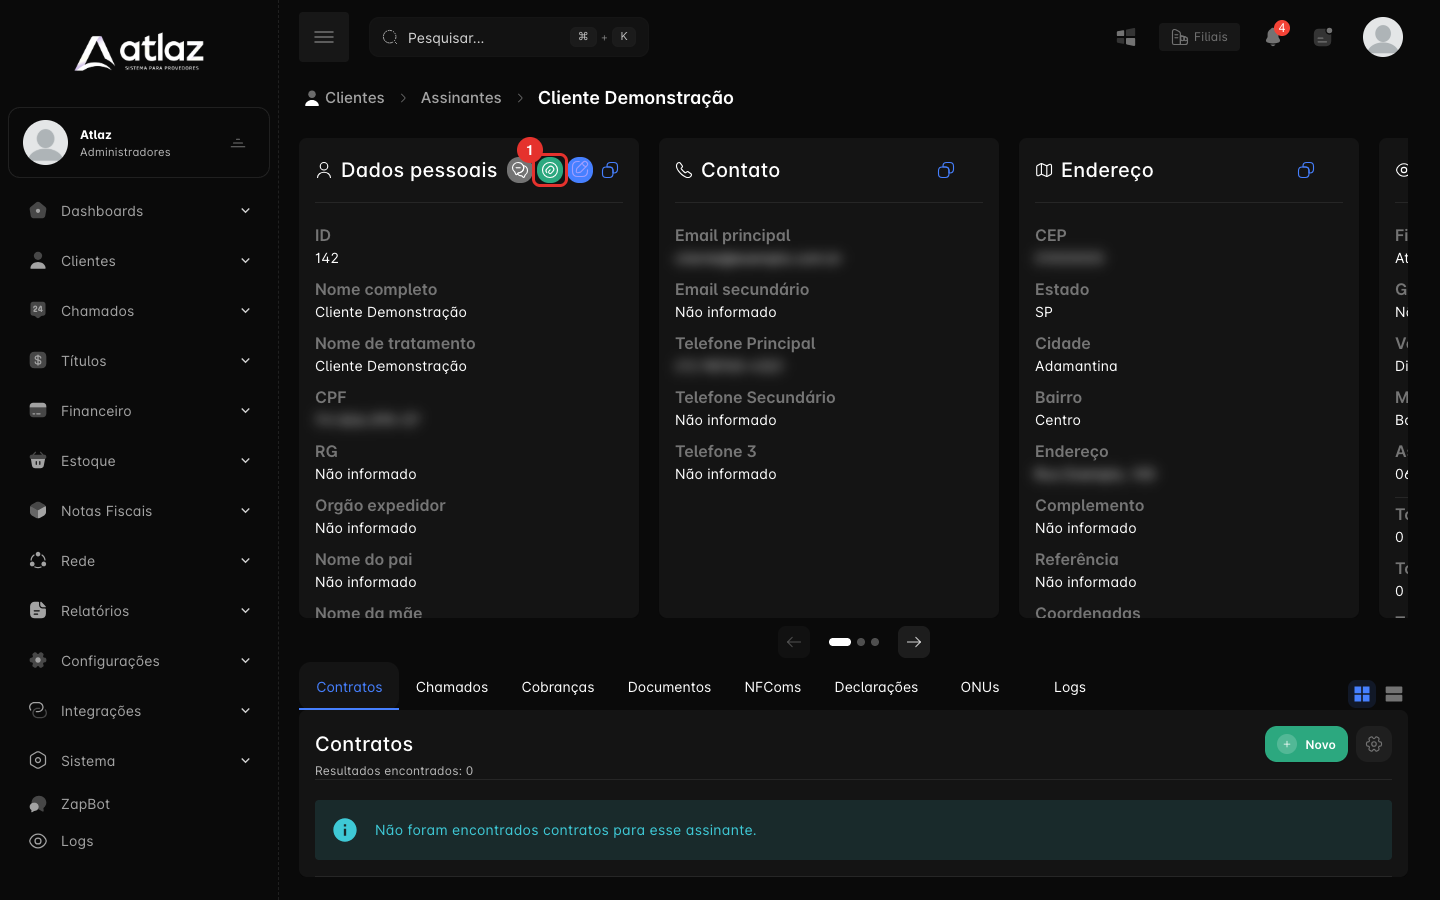
Task: Open the Filiais button in header
Action: 1199,37
